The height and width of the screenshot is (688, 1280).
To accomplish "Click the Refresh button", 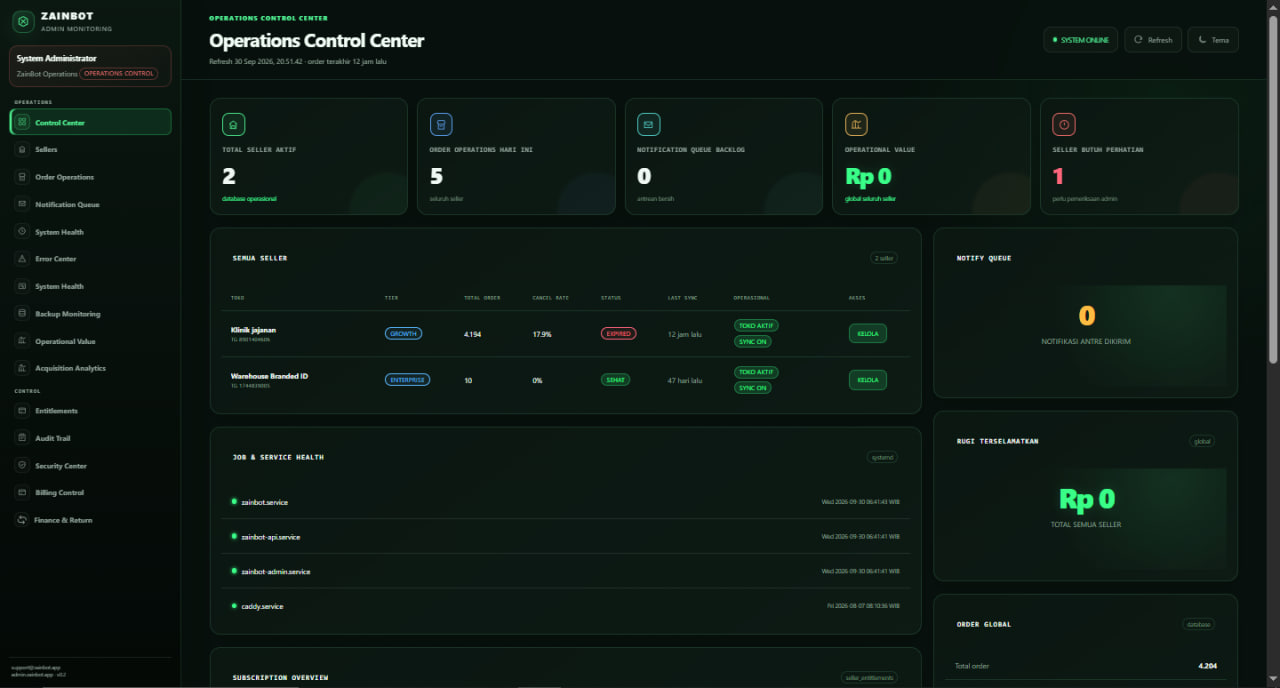I will click(x=1153, y=40).
